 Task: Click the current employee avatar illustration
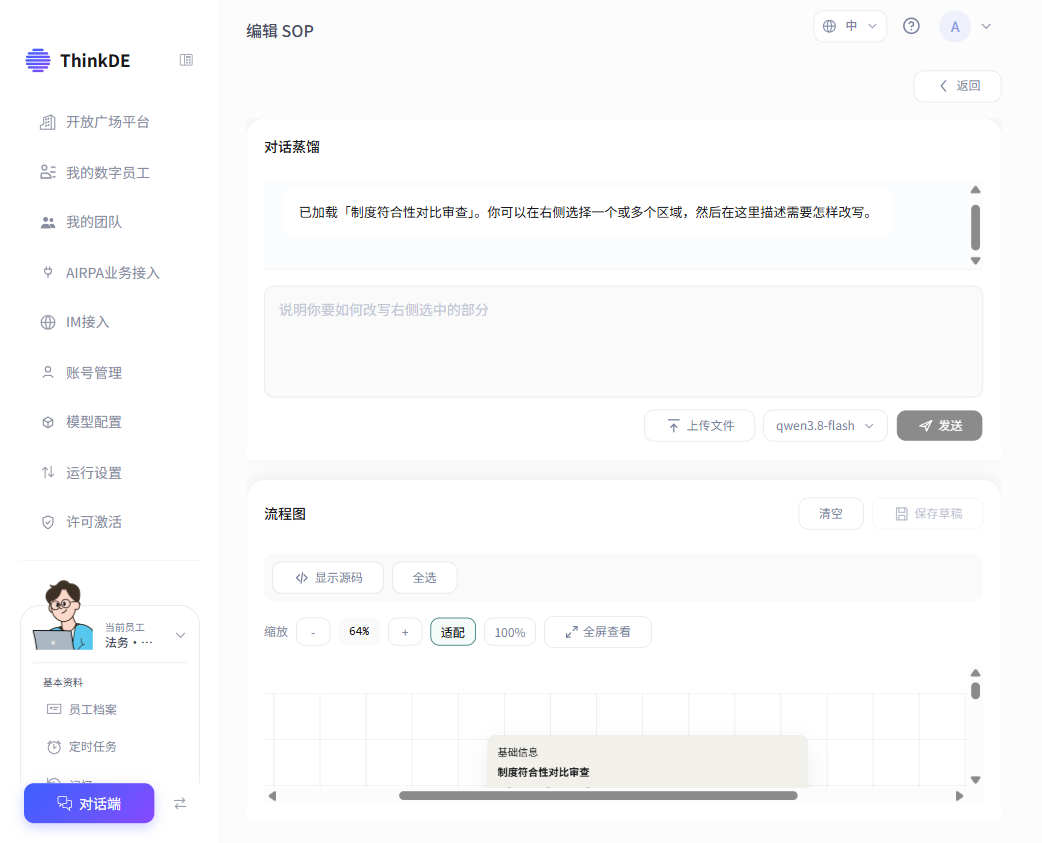pyautogui.click(x=63, y=615)
